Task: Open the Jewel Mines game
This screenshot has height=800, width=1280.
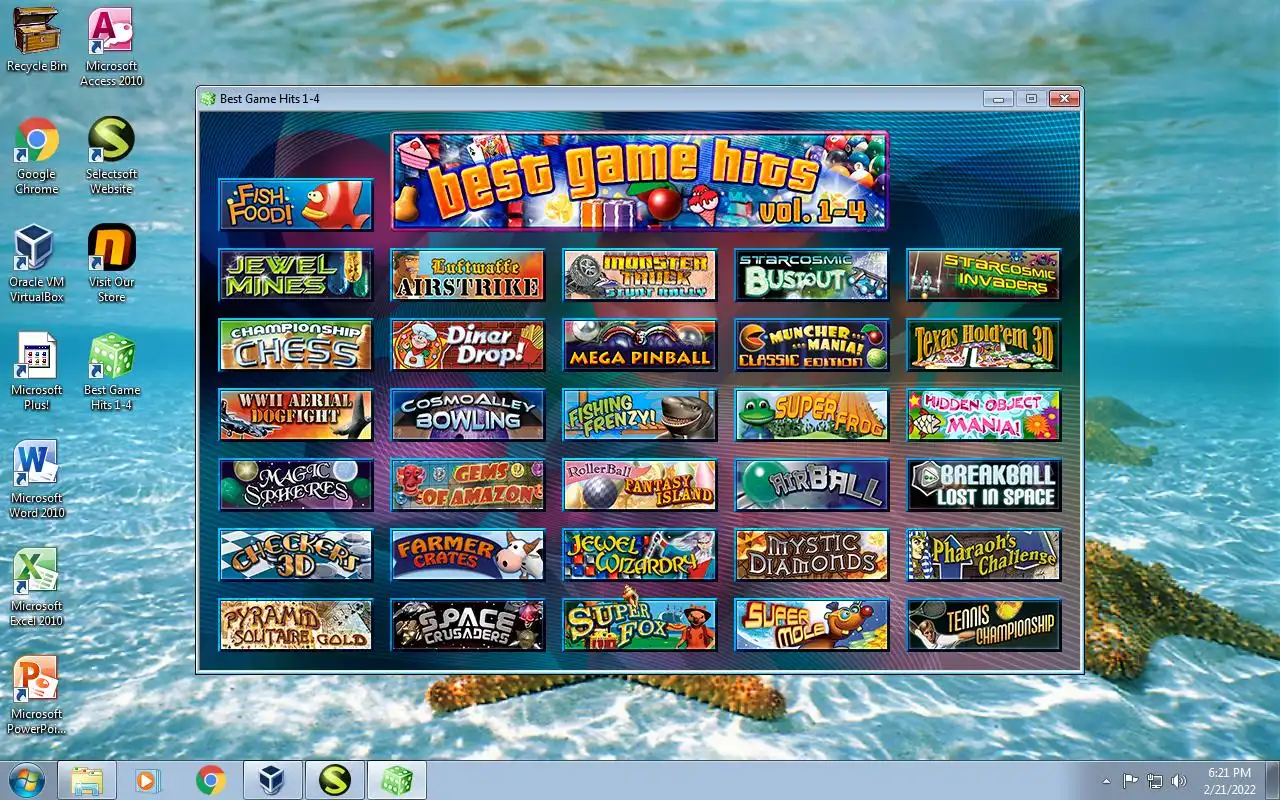Action: [296, 275]
